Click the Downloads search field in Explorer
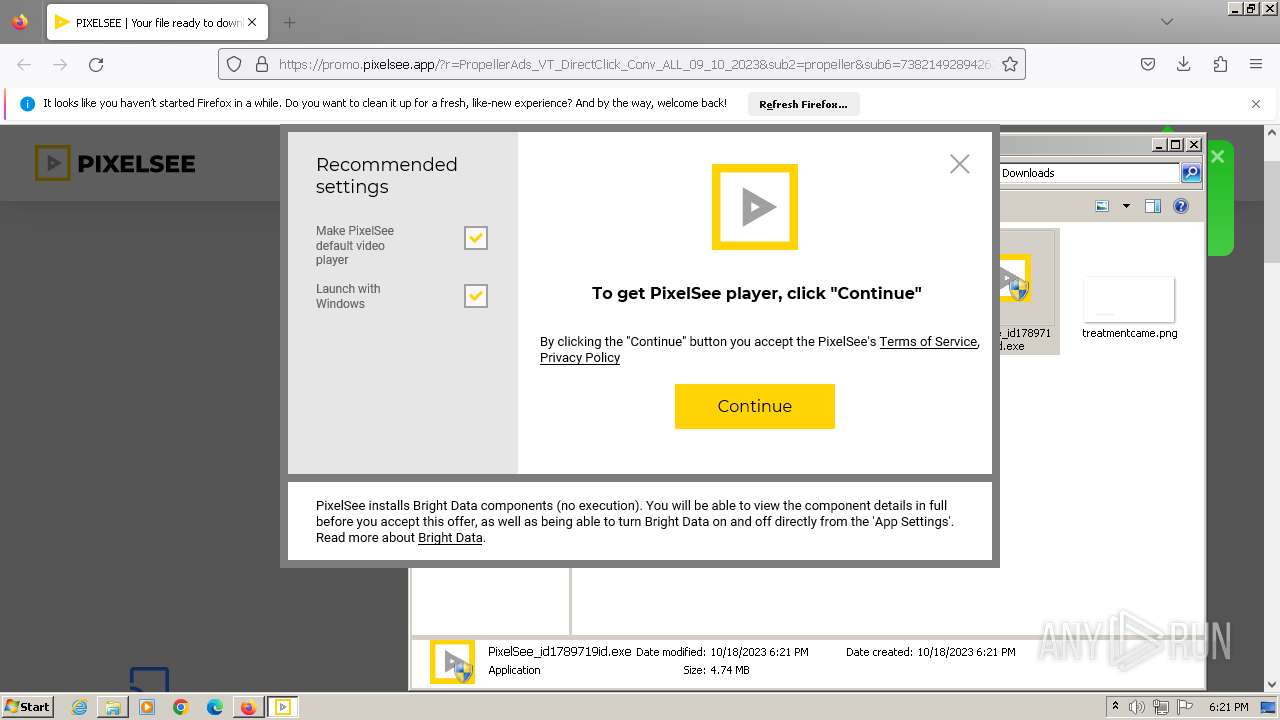 [x=1088, y=173]
